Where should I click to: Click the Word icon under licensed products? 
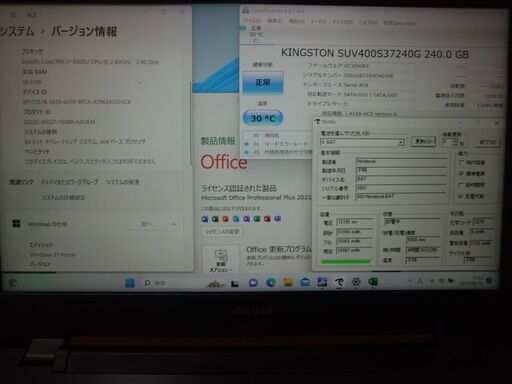pos(205,219)
